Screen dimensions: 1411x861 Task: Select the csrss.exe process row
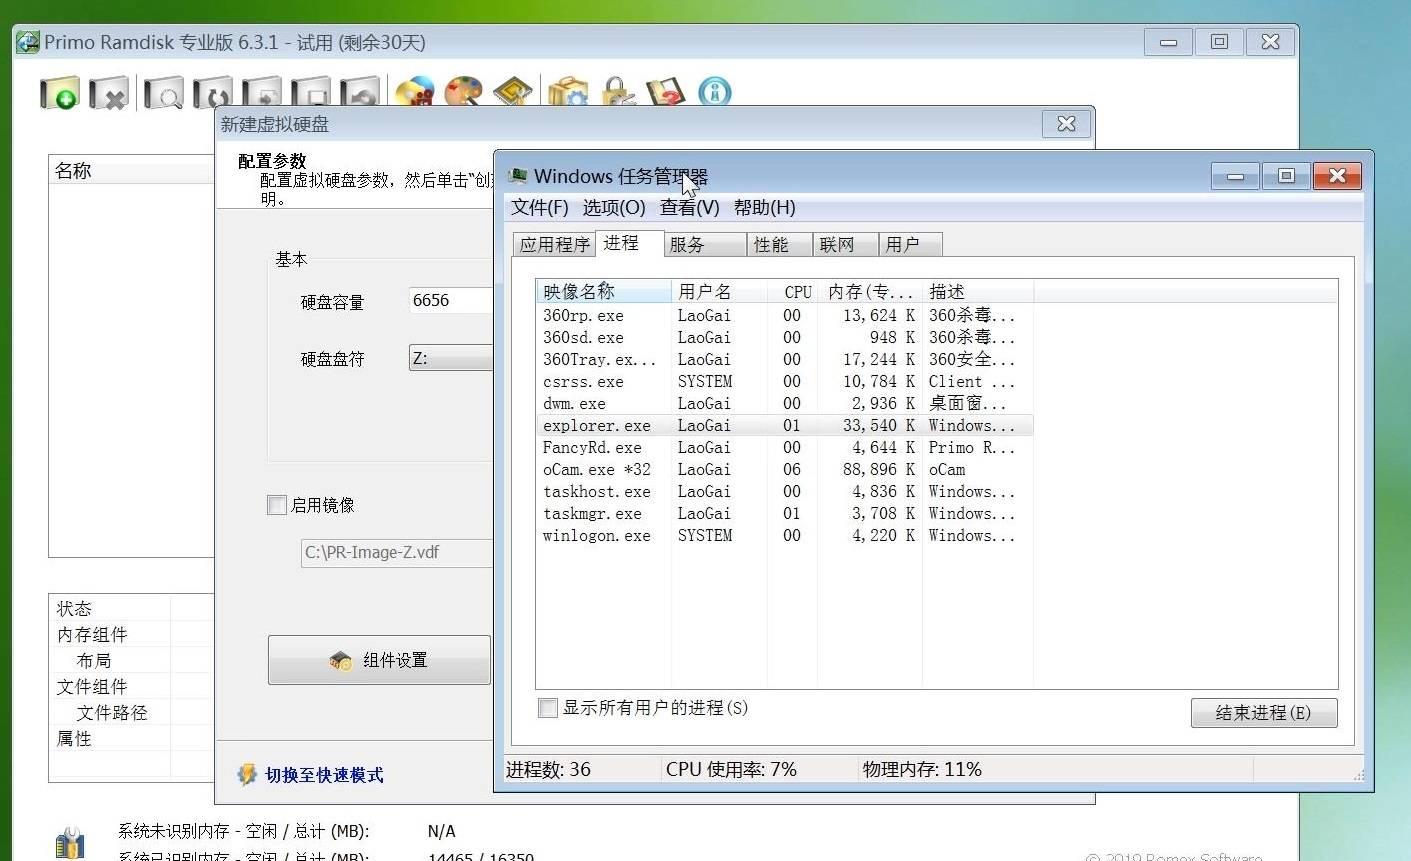coord(784,381)
